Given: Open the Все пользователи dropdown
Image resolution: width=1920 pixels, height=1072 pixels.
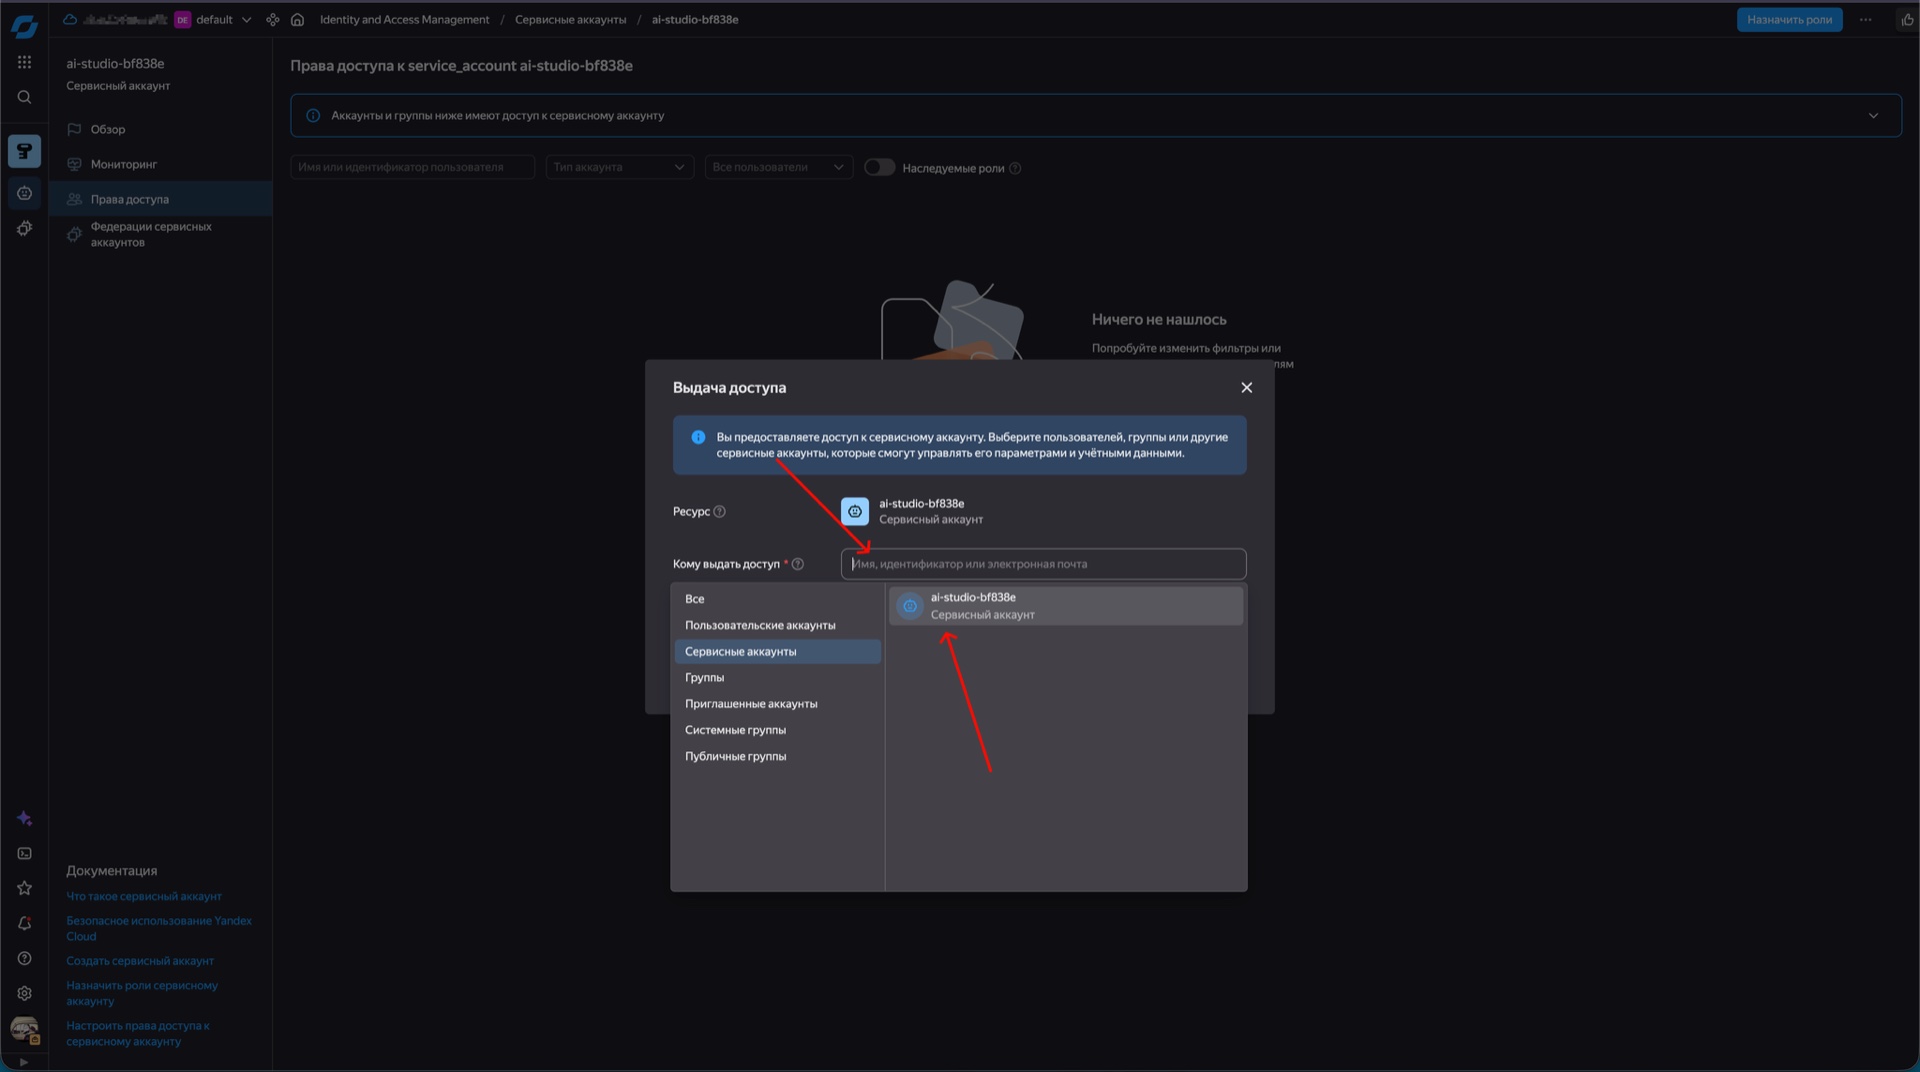Looking at the screenshot, I should click(x=777, y=167).
